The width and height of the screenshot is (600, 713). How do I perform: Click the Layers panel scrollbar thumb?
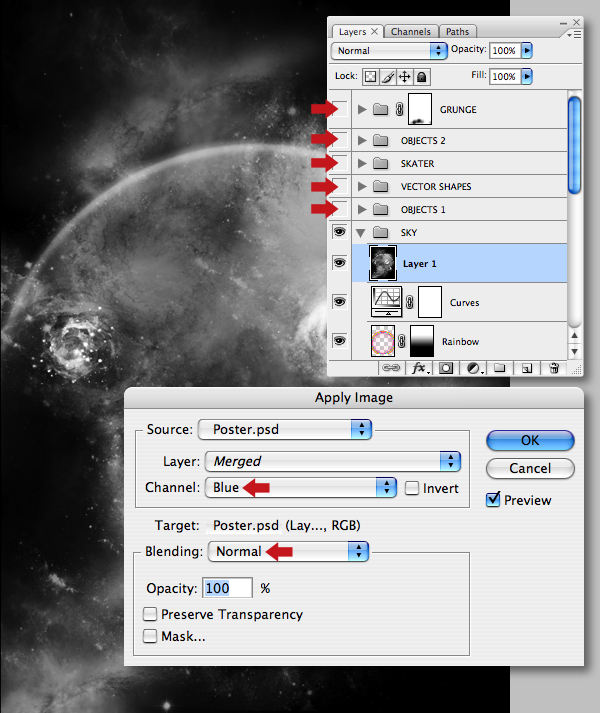[x=575, y=145]
